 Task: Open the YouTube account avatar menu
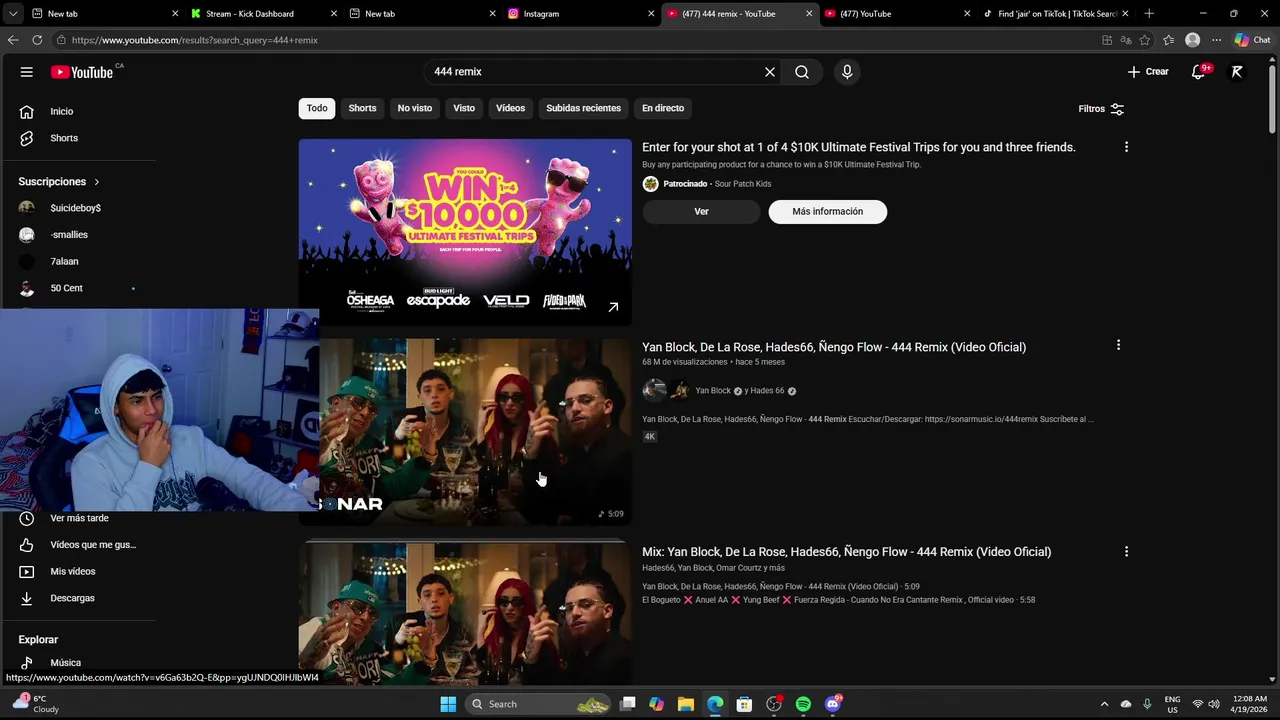pyautogui.click(x=1237, y=72)
